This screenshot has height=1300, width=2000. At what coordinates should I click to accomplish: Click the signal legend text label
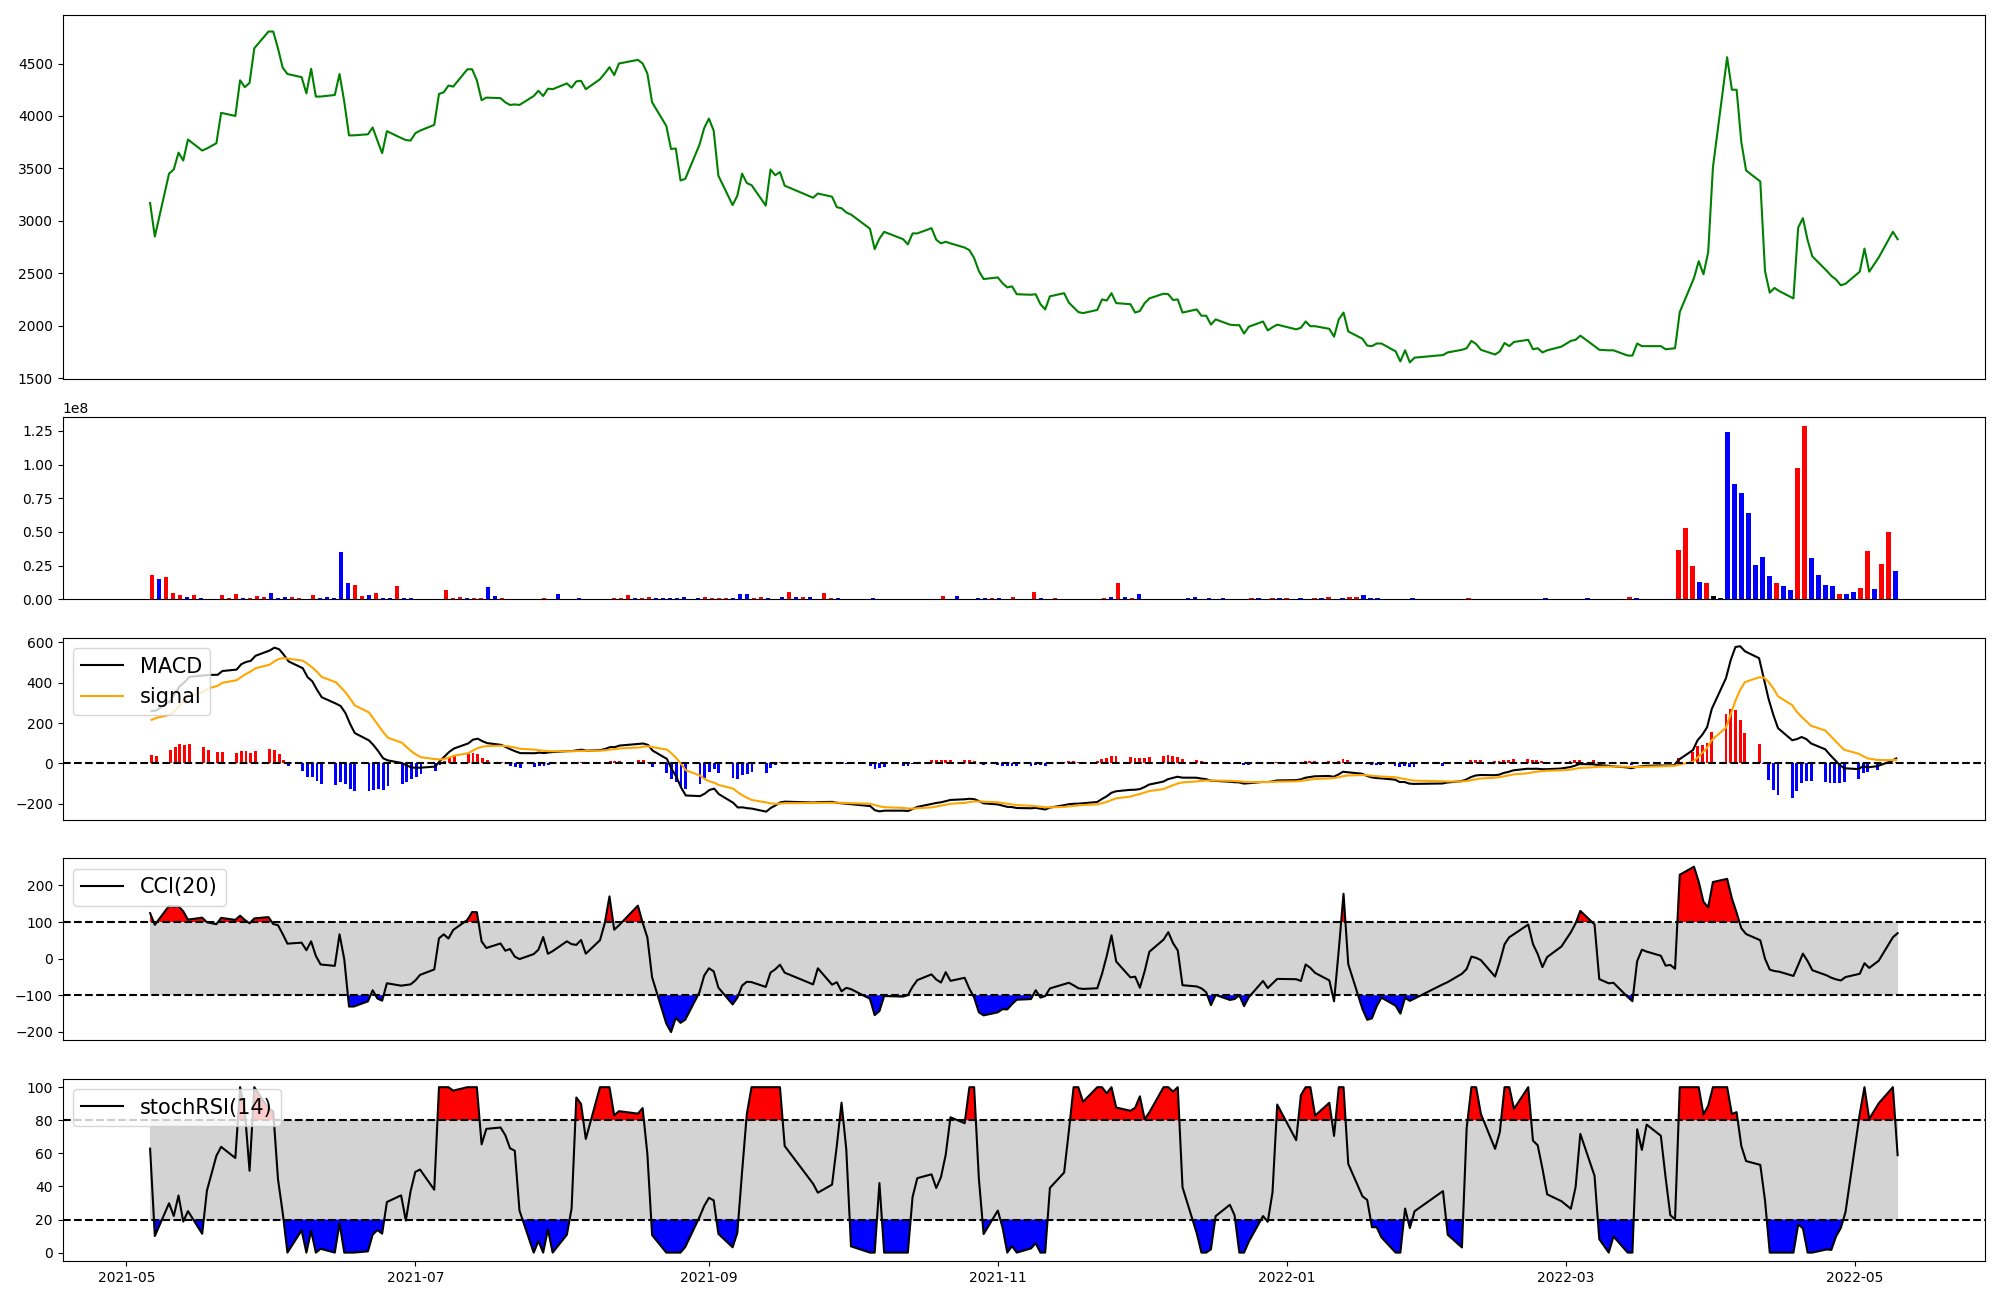[170, 696]
